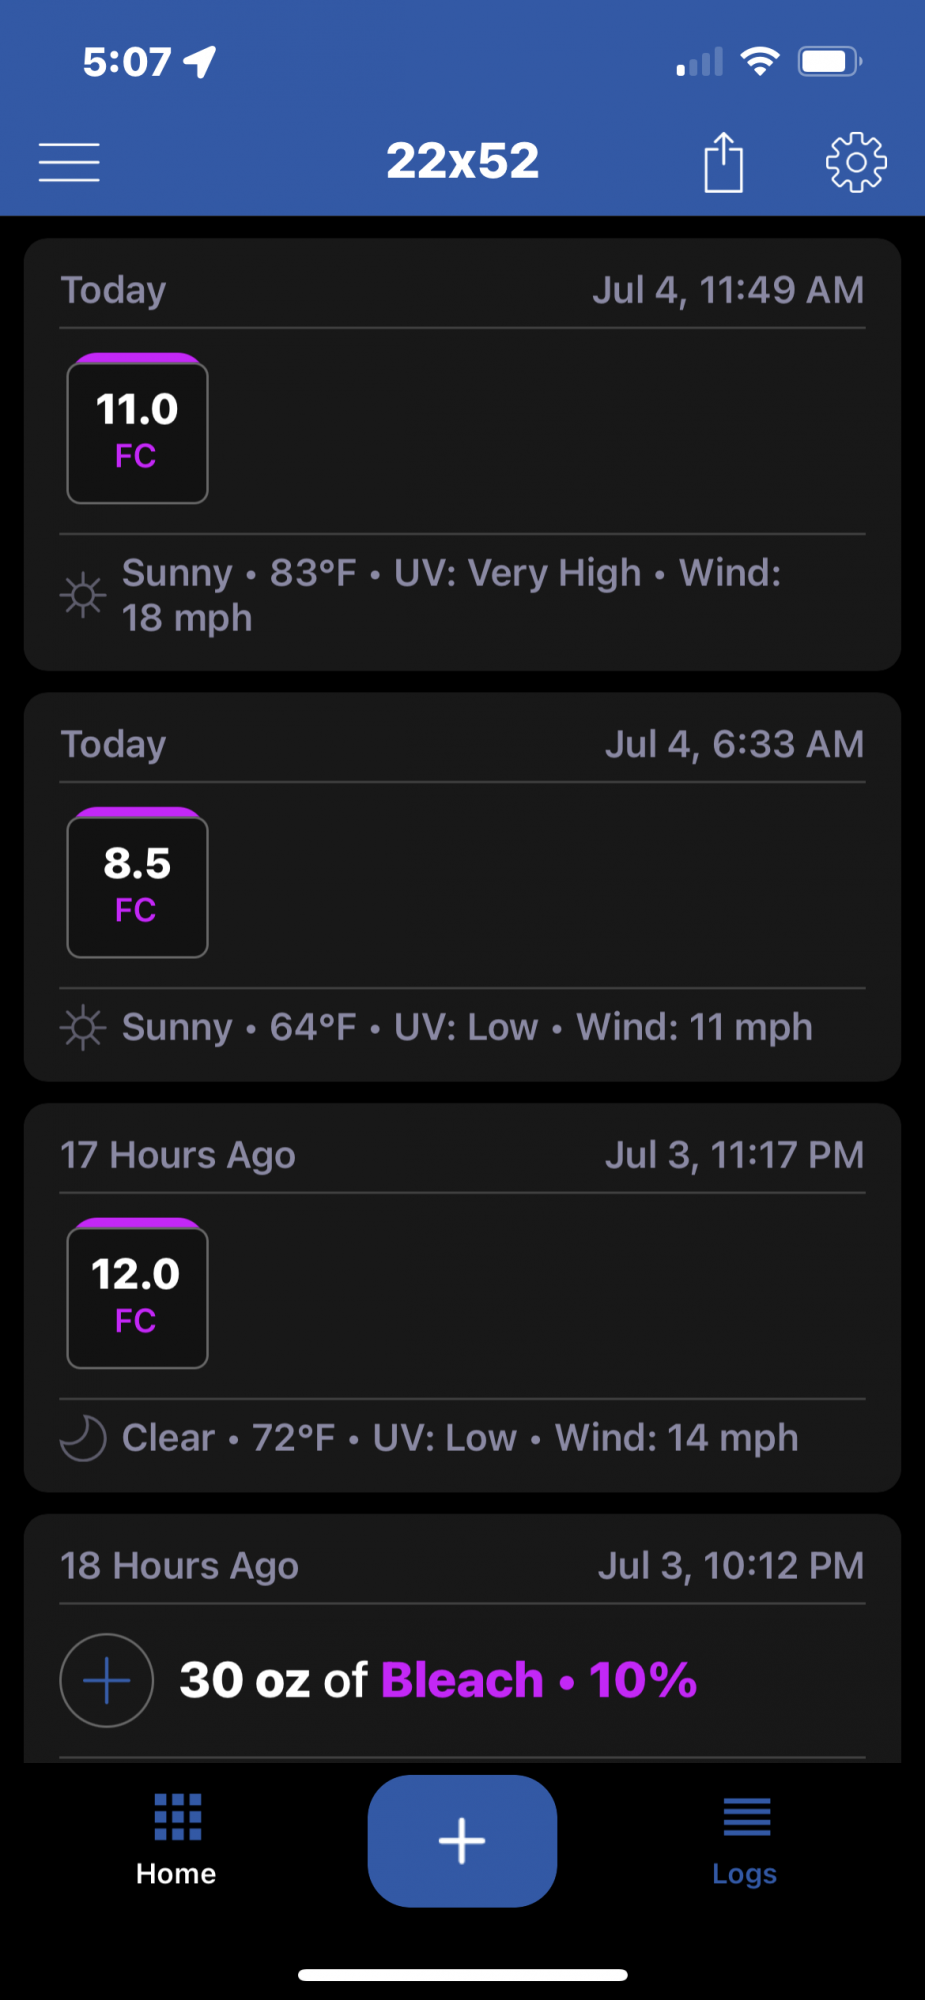Tap the Wi-Fi status icon
925x2000 pixels.
coord(760,62)
